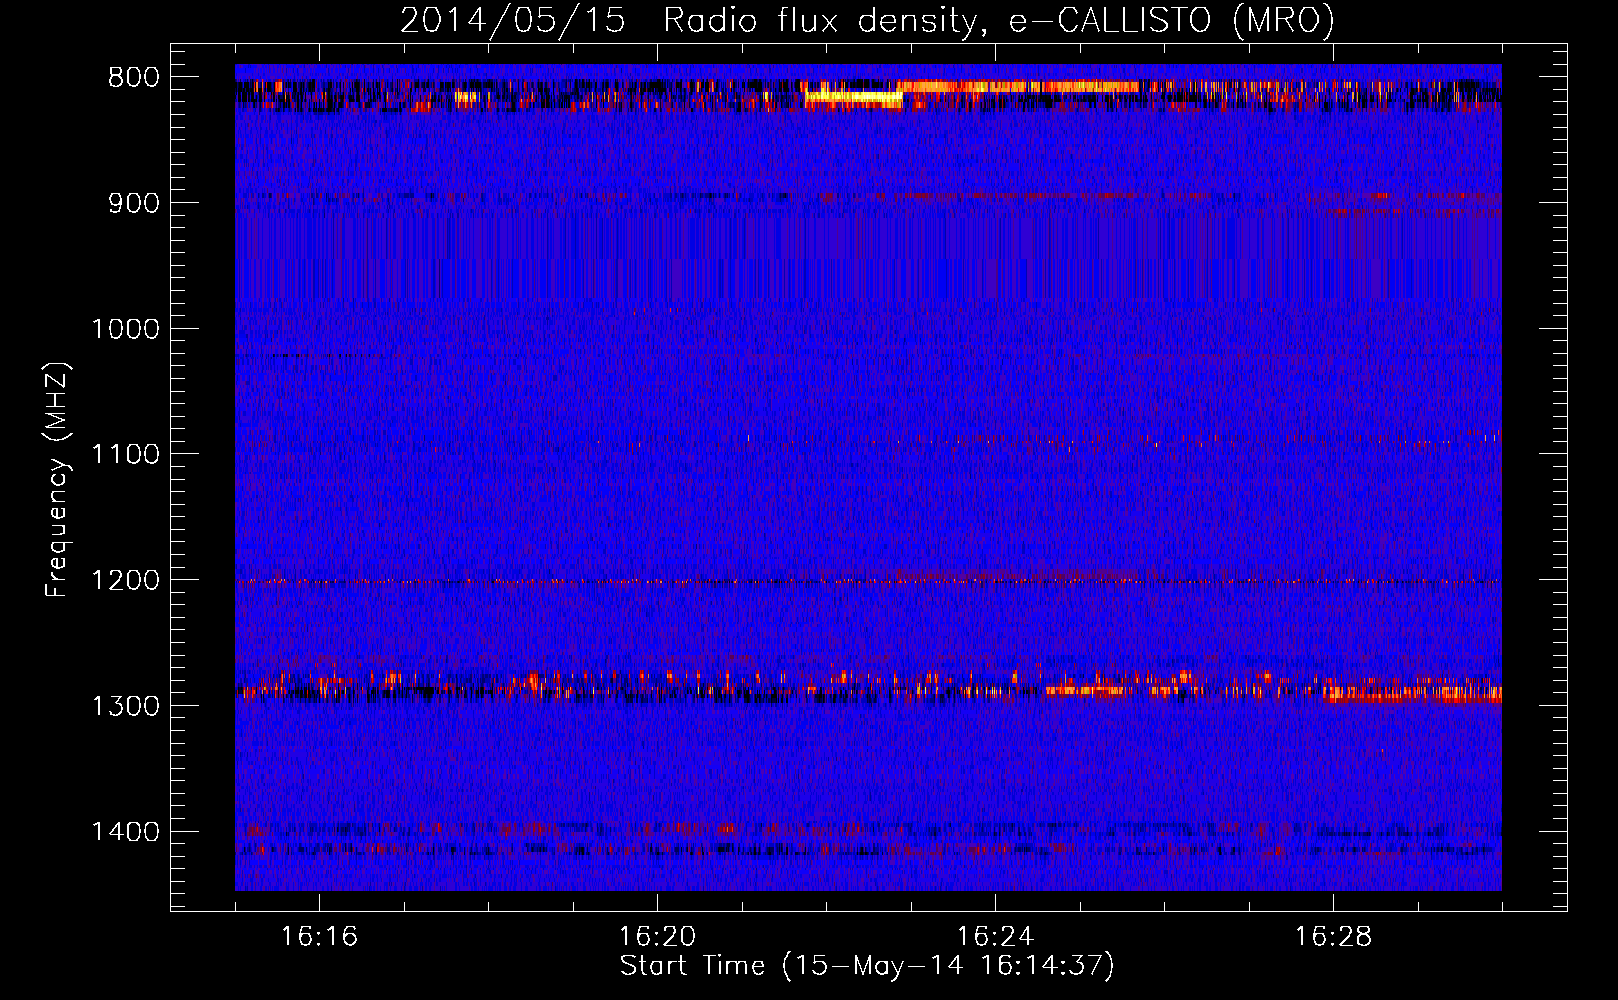Screen dimensions: 1618x1000
Task: Click the 1100 frequency tick label
Action: click(x=125, y=455)
